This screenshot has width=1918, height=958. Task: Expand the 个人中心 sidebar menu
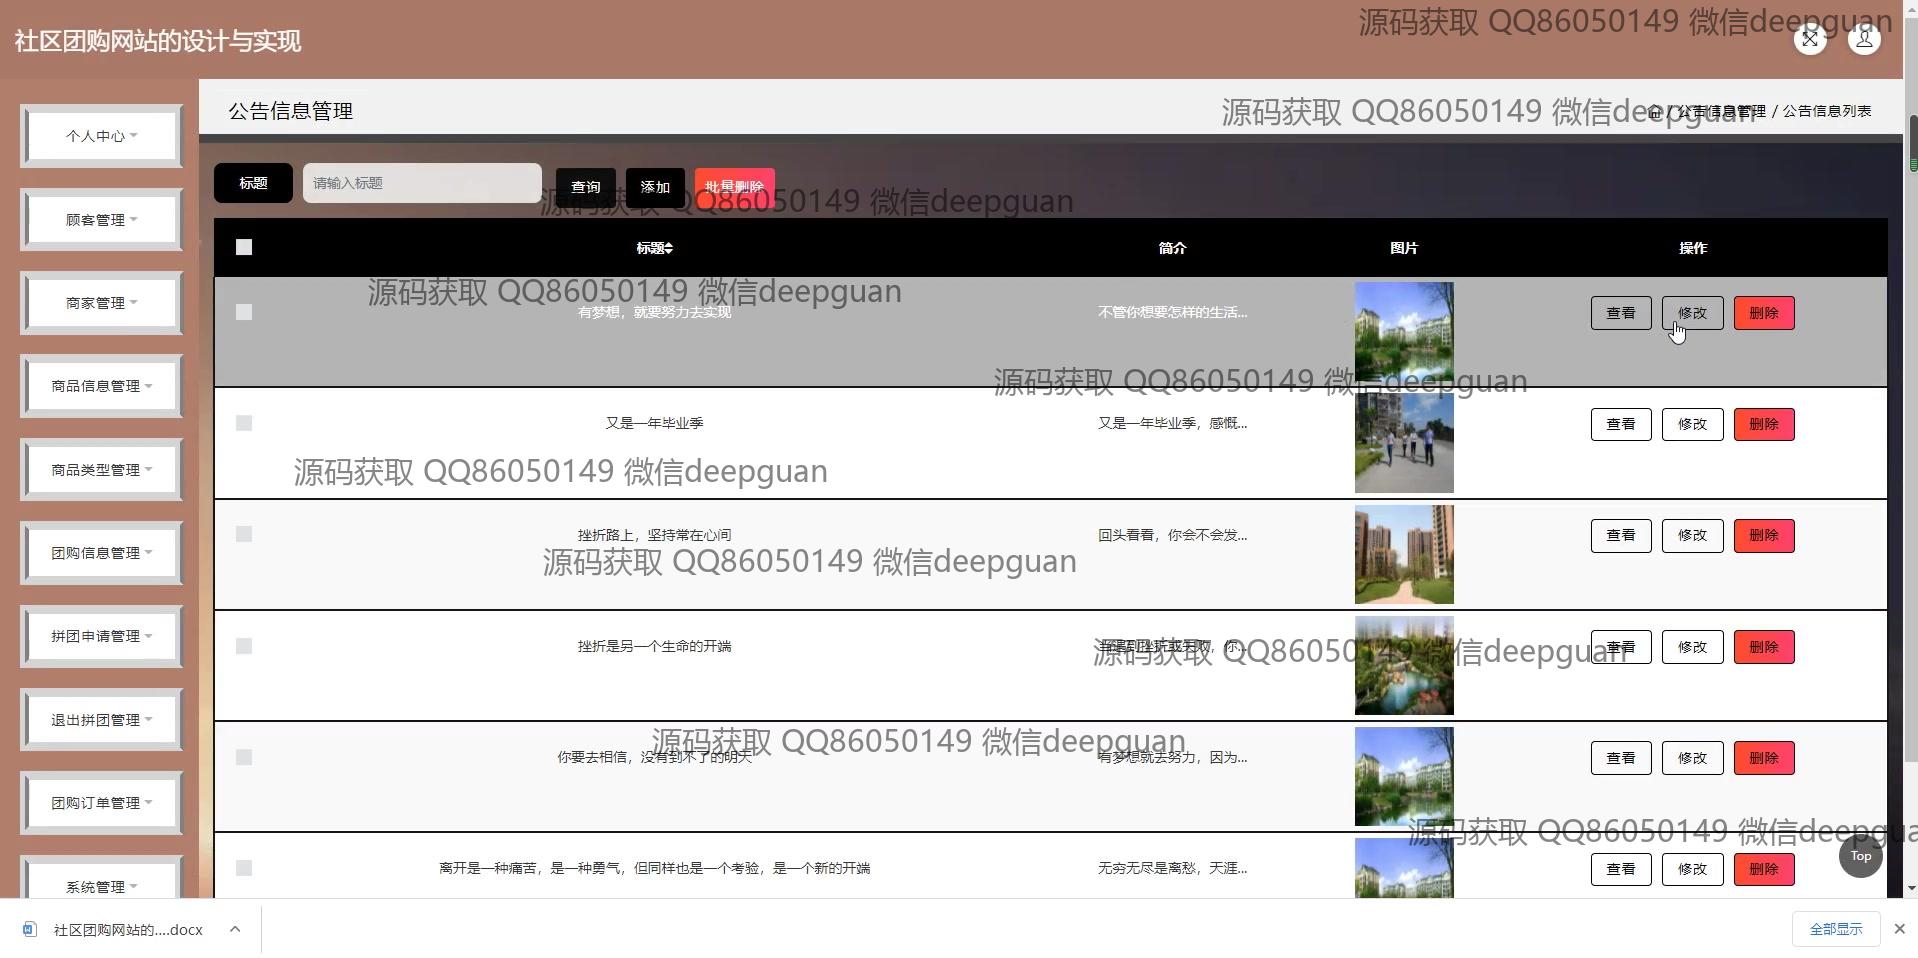[x=101, y=136]
